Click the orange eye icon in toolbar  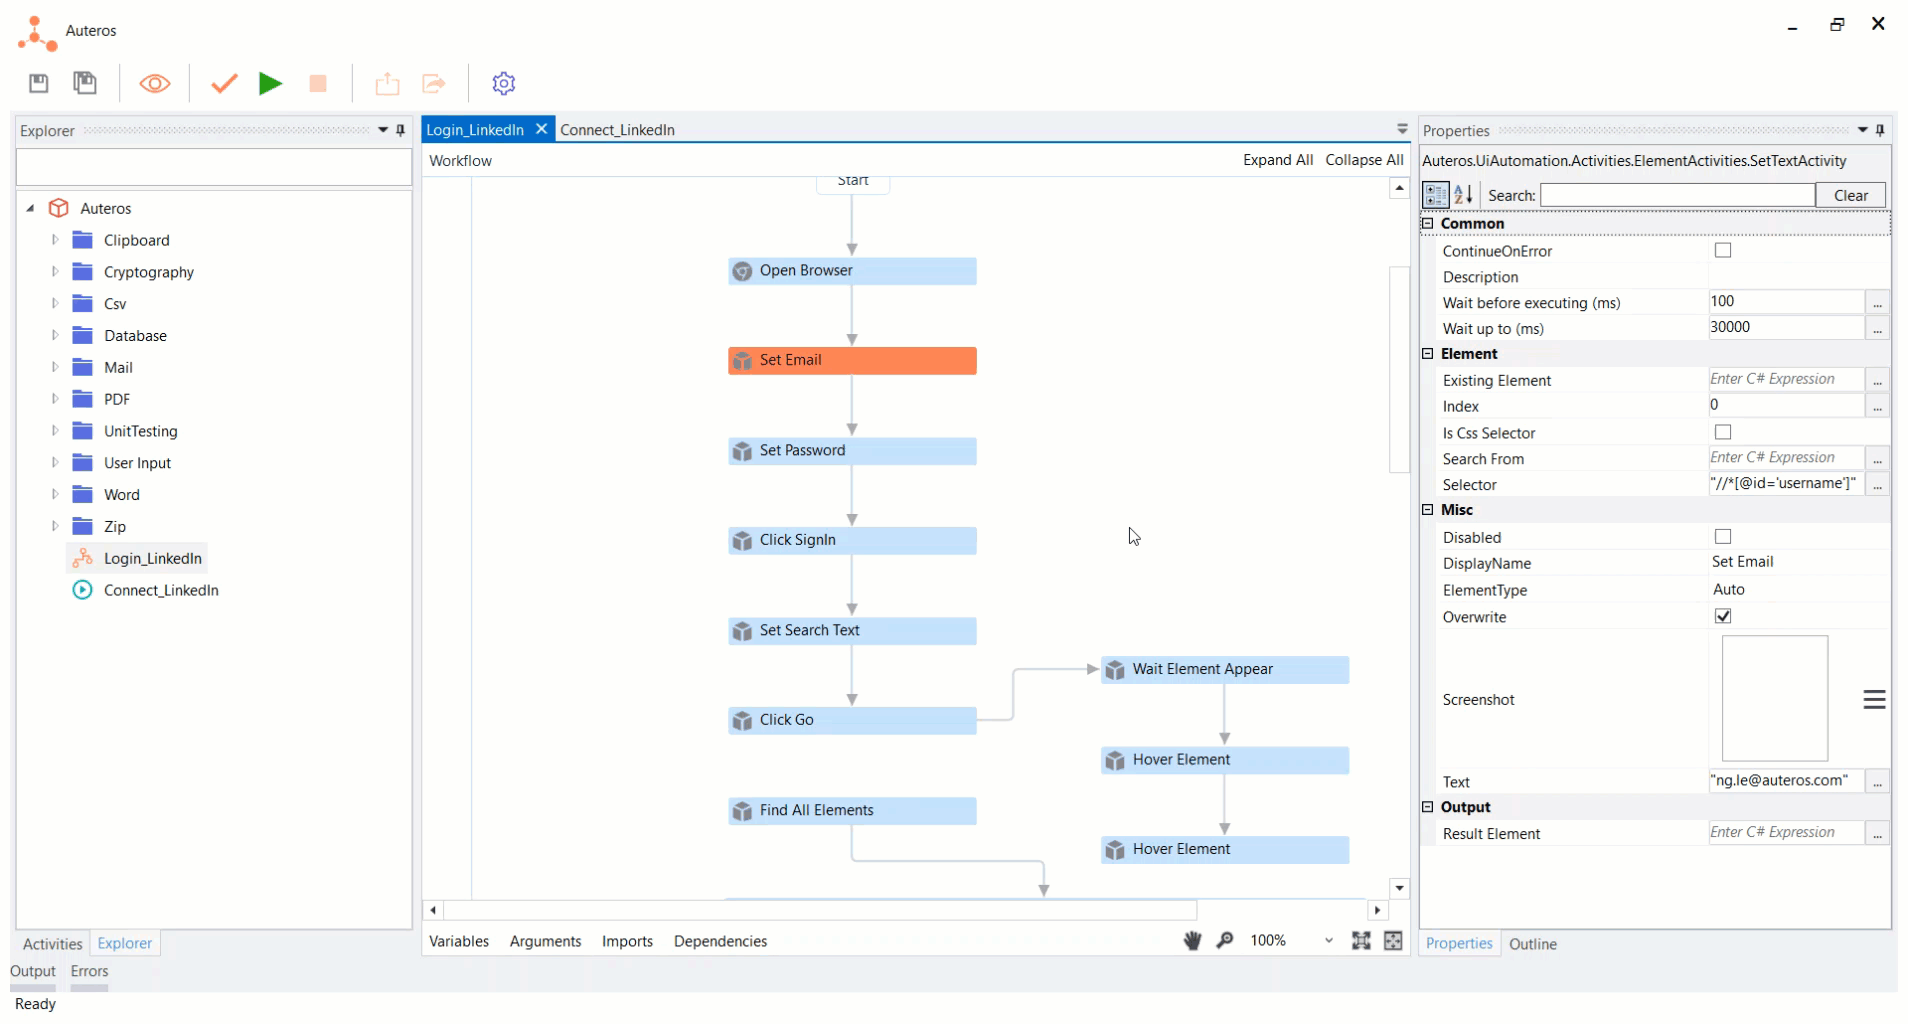coord(155,83)
